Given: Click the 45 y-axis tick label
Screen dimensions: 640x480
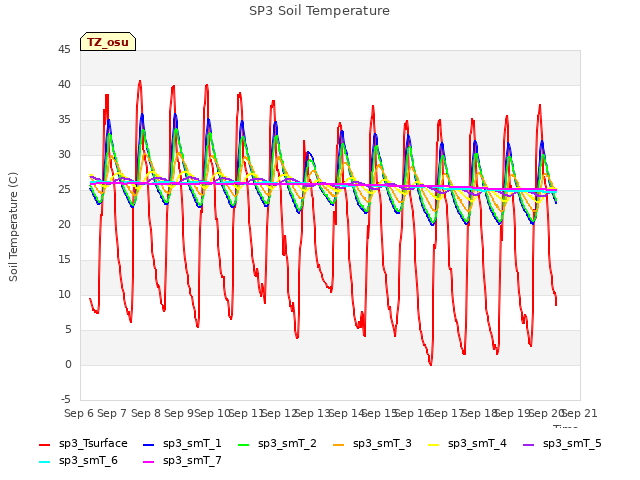Looking at the screenshot, I should click(64, 50).
